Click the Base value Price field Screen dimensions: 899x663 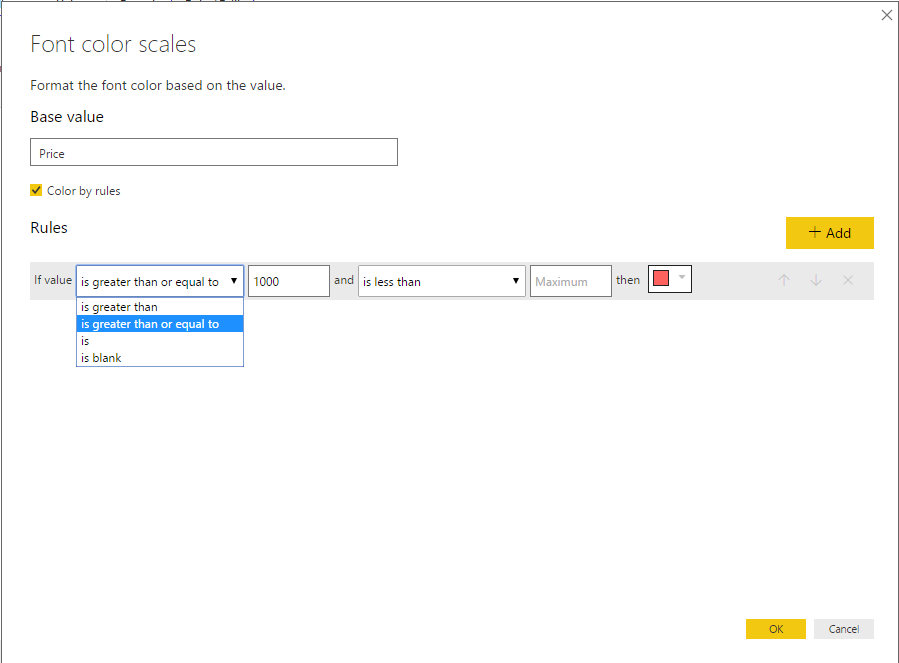(x=213, y=153)
